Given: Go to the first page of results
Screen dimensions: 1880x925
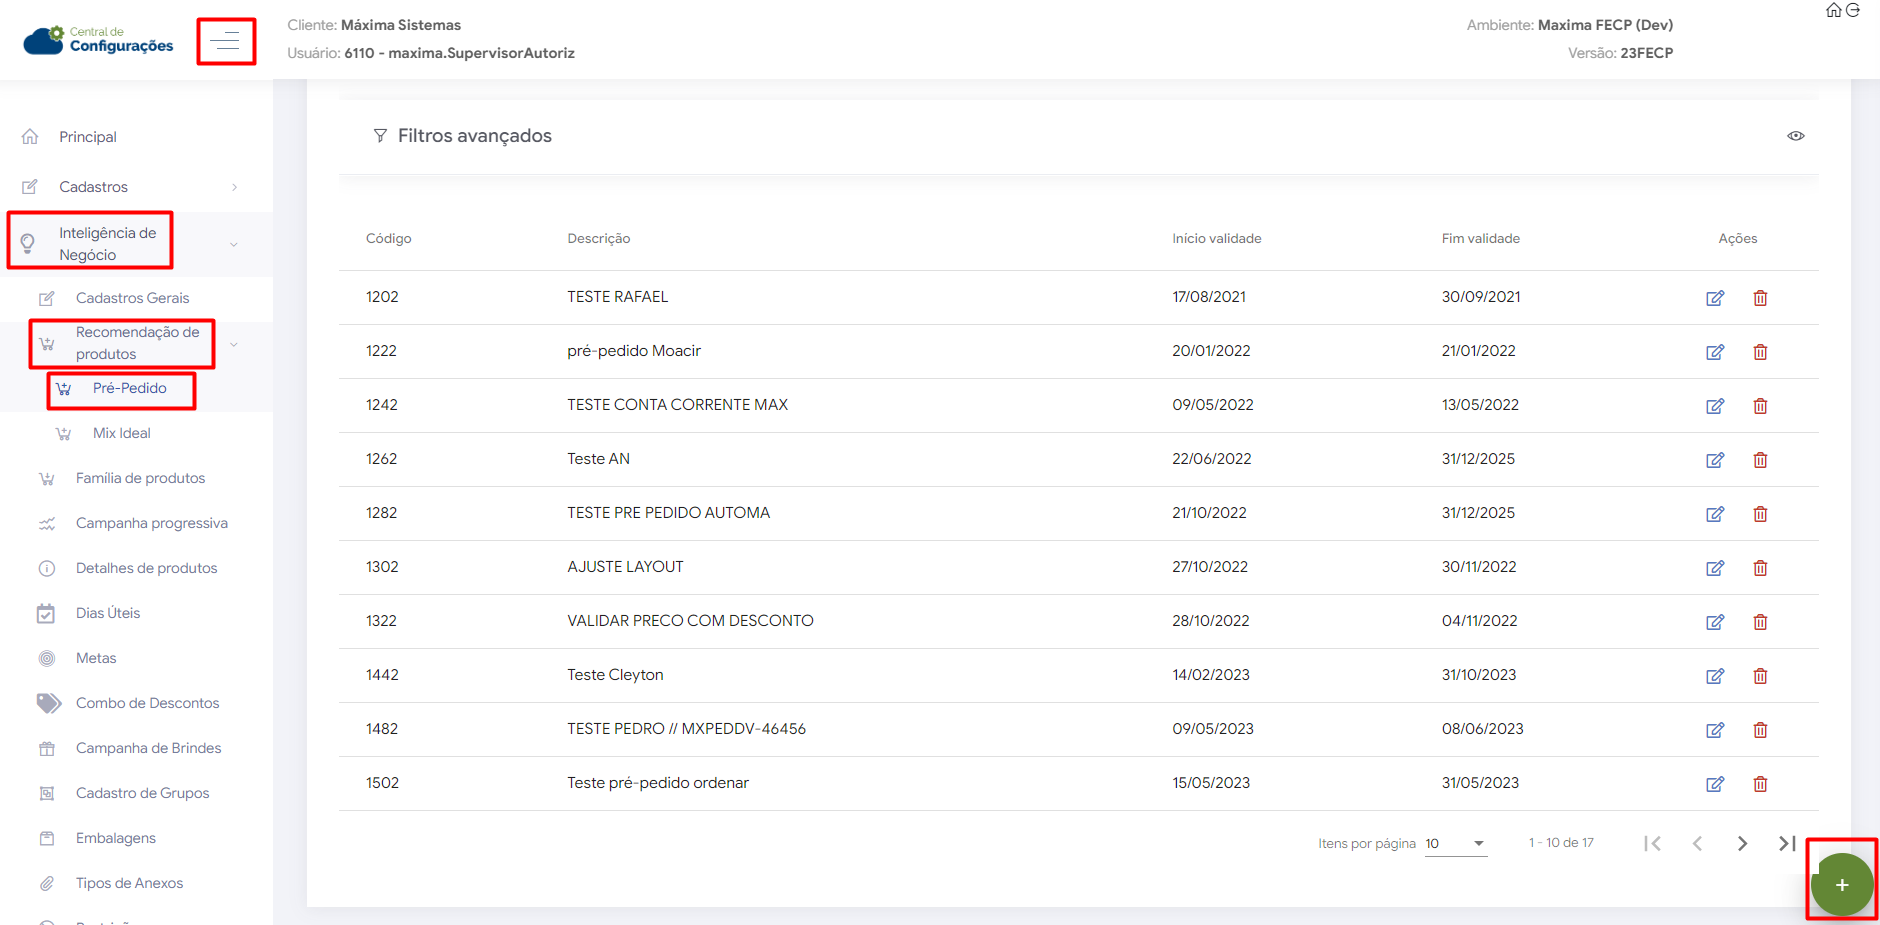Looking at the screenshot, I should pos(1652,844).
